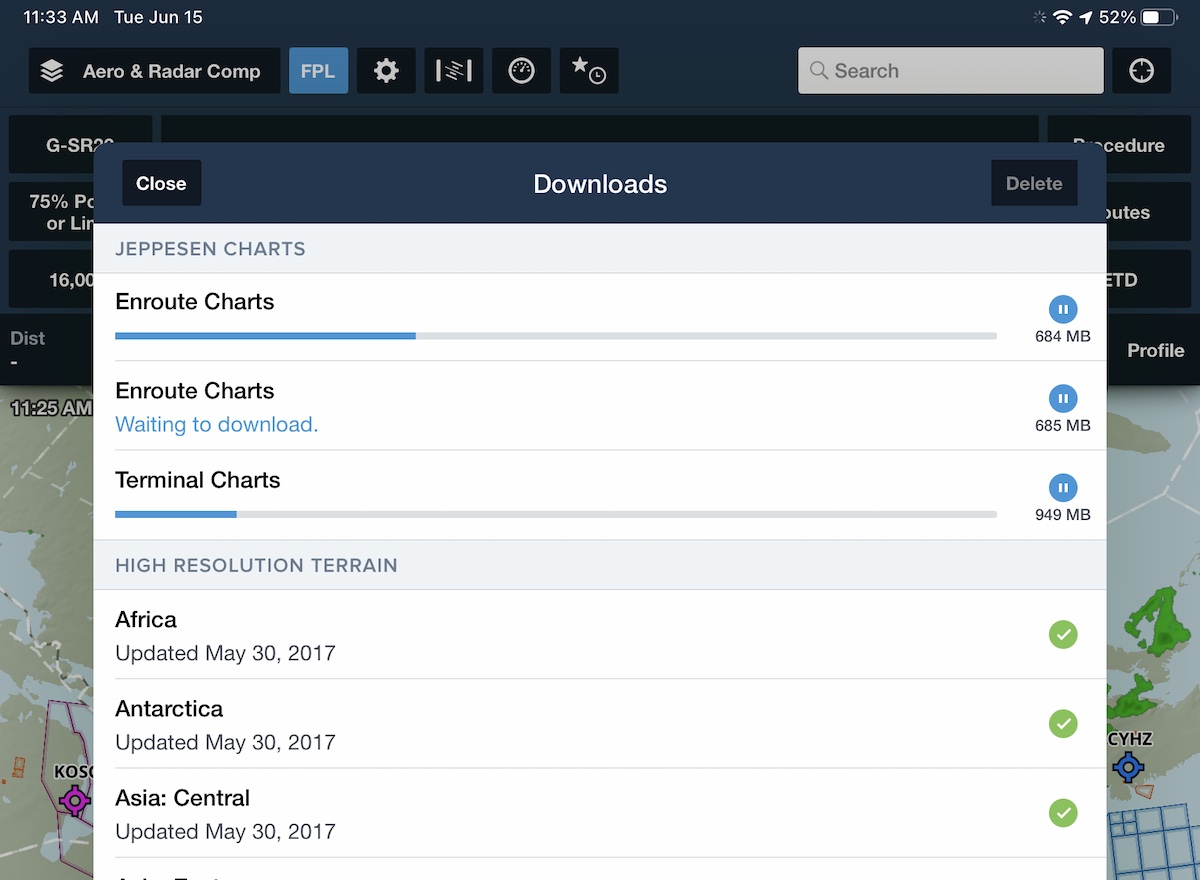Tap the 11:33 AM clock in status bar
The width and height of the screenshot is (1200, 880).
coord(61,17)
